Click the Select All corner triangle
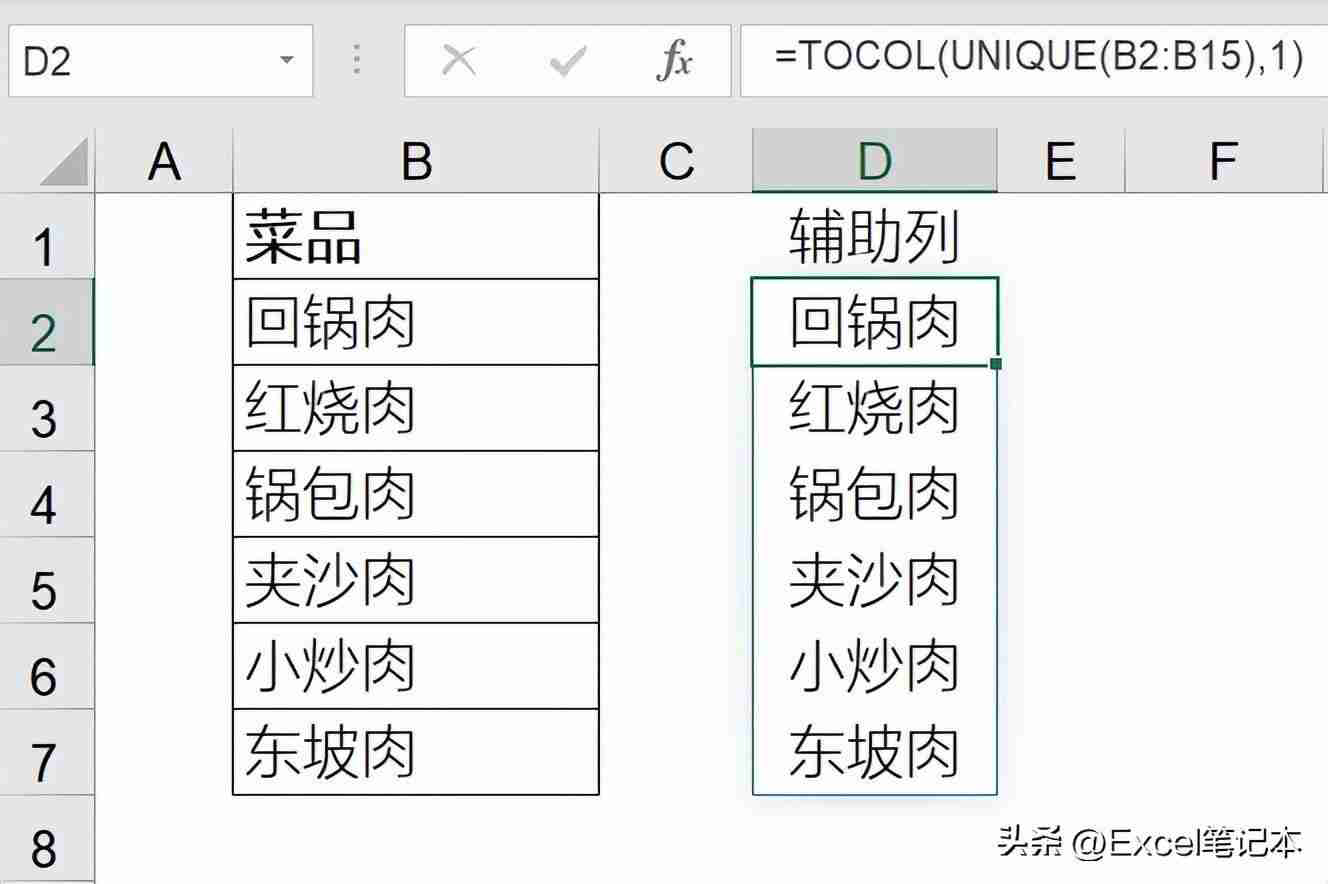This screenshot has height=884, width=1328. tap(63, 161)
